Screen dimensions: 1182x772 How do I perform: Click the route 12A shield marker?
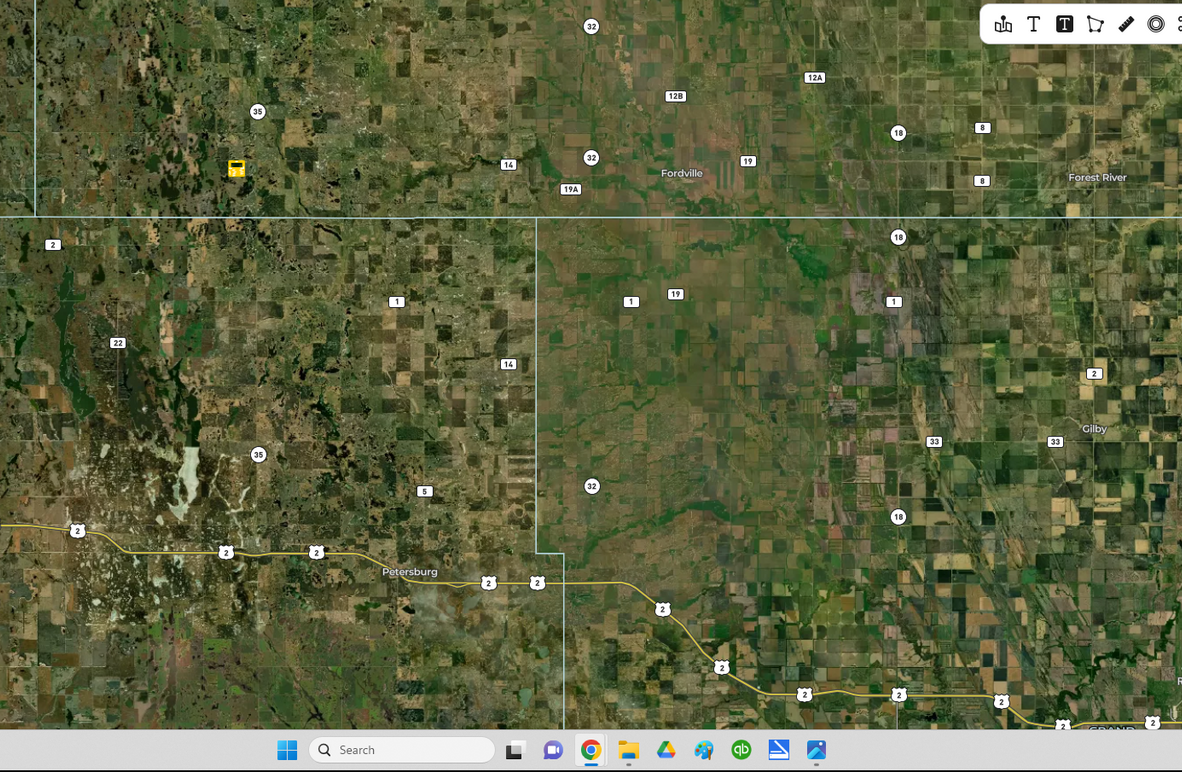point(815,78)
